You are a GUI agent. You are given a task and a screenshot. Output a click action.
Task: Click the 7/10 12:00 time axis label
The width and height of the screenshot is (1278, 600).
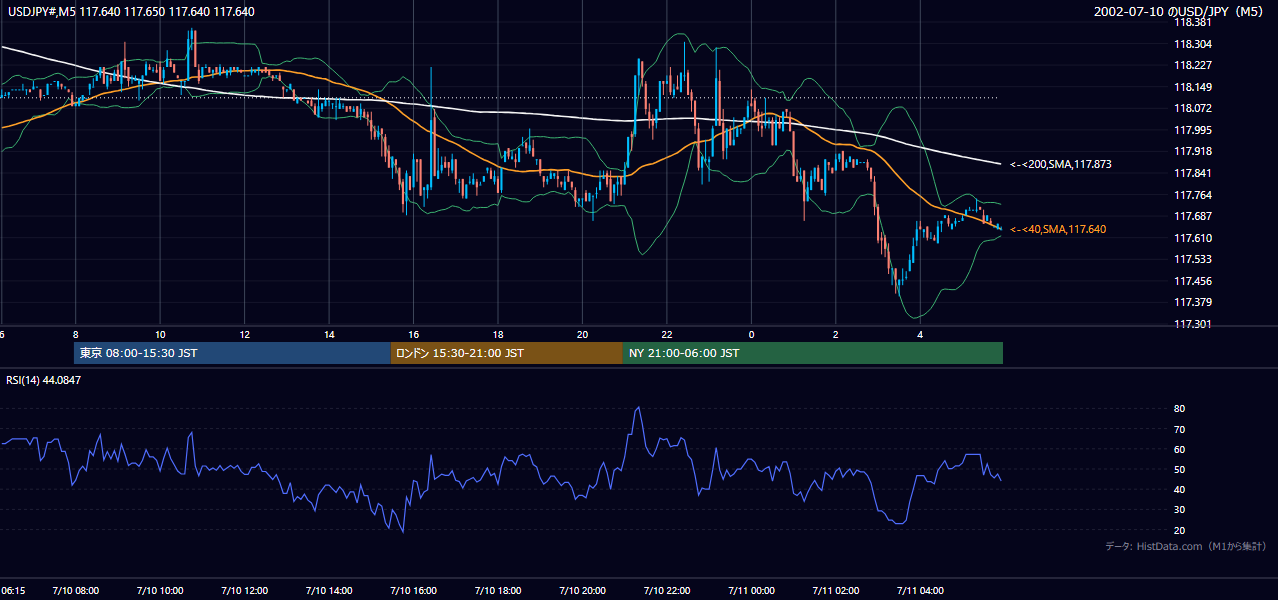(245, 591)
